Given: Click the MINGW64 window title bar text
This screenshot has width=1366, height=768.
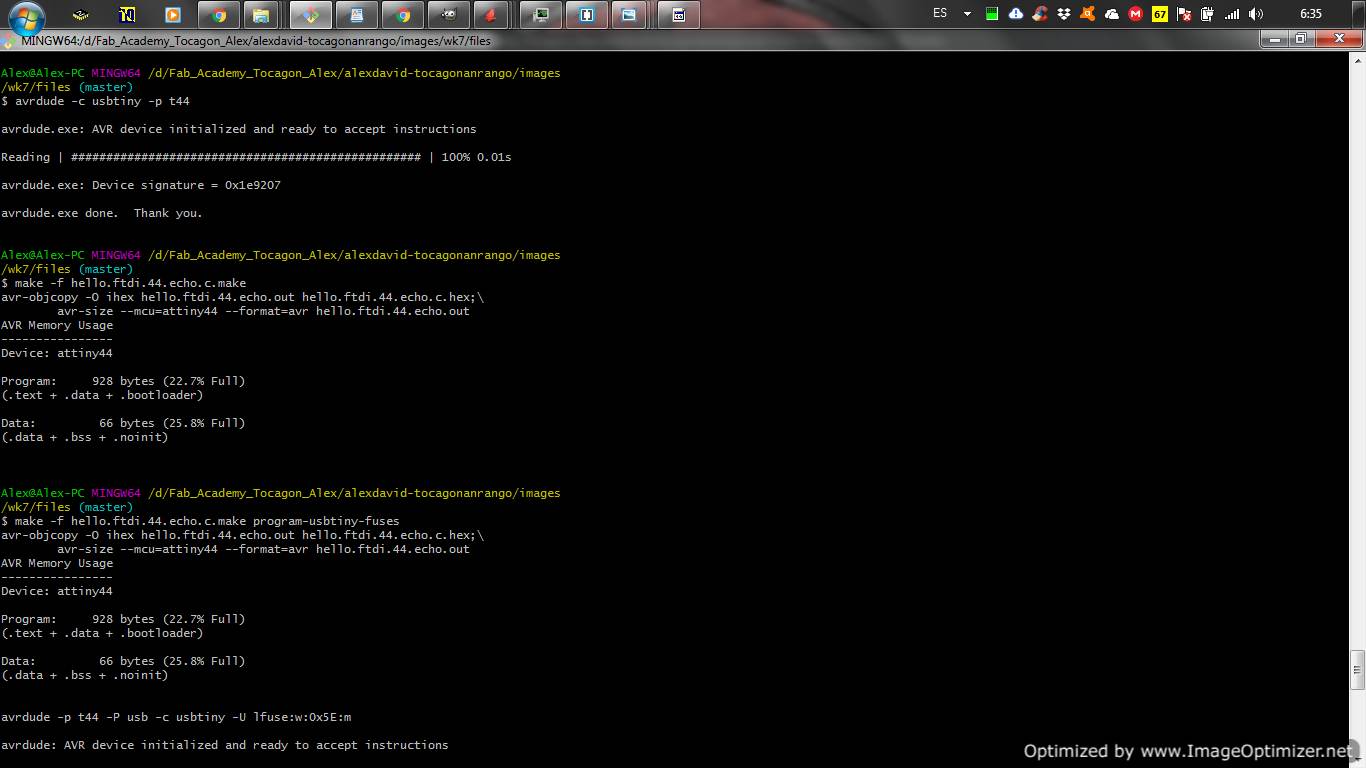Looking at the screenshot, I should click(256, 41).
